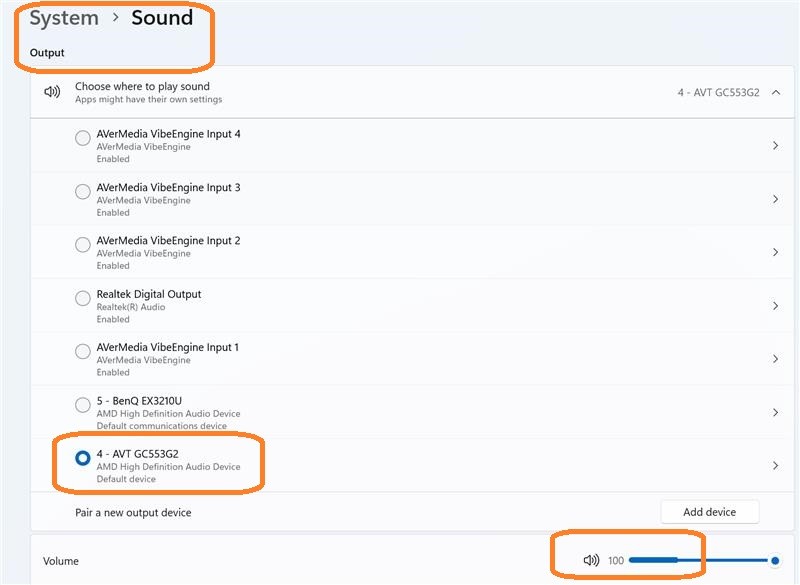Open AVerMedia VibeEngine Input 2 properties chevron
Screen dimensions: 800x585
tap(776, 252)
